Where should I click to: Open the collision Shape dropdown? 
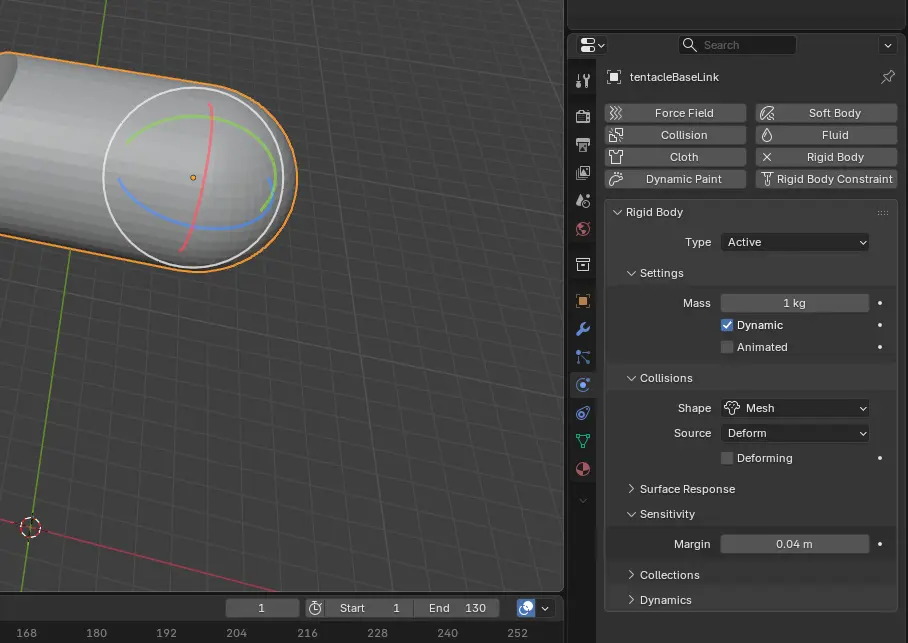795,408
